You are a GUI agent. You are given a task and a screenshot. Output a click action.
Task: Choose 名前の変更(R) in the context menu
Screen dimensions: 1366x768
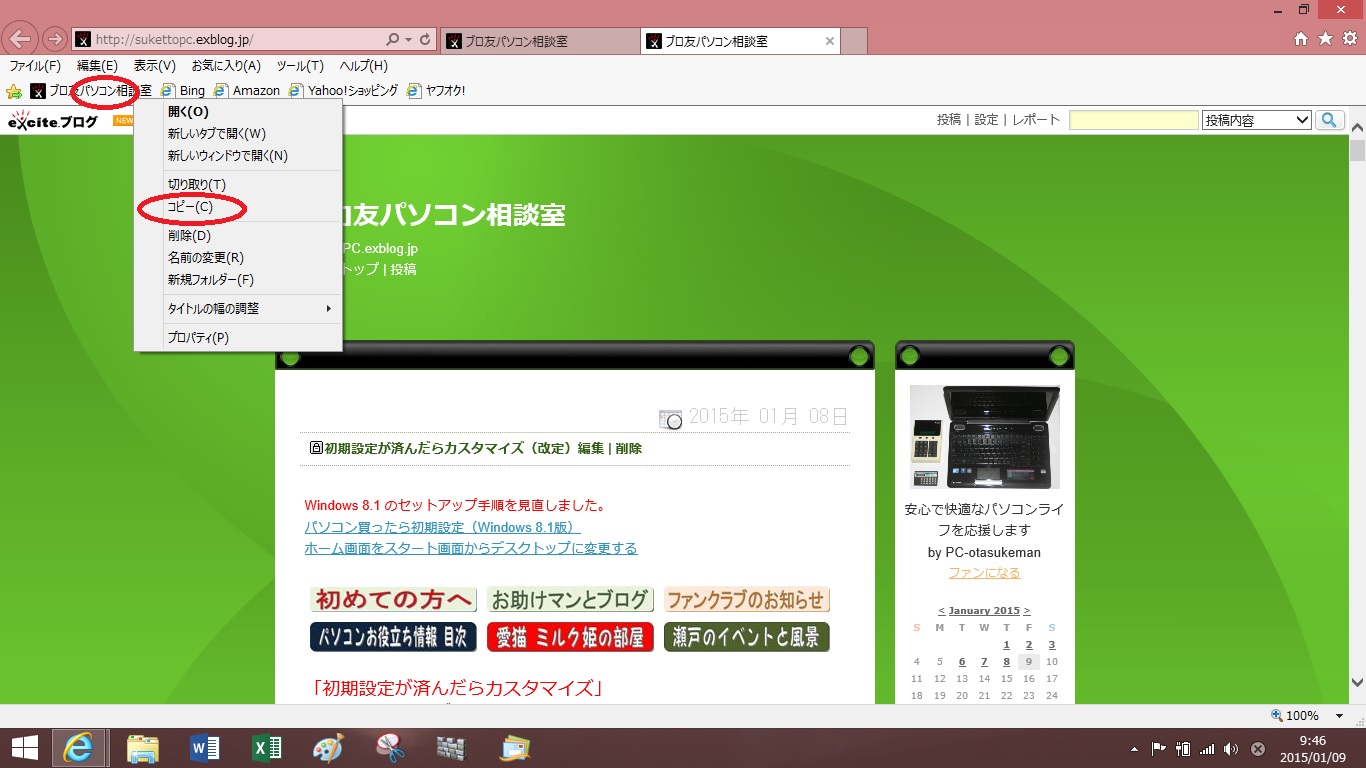[x=238, y=258]
